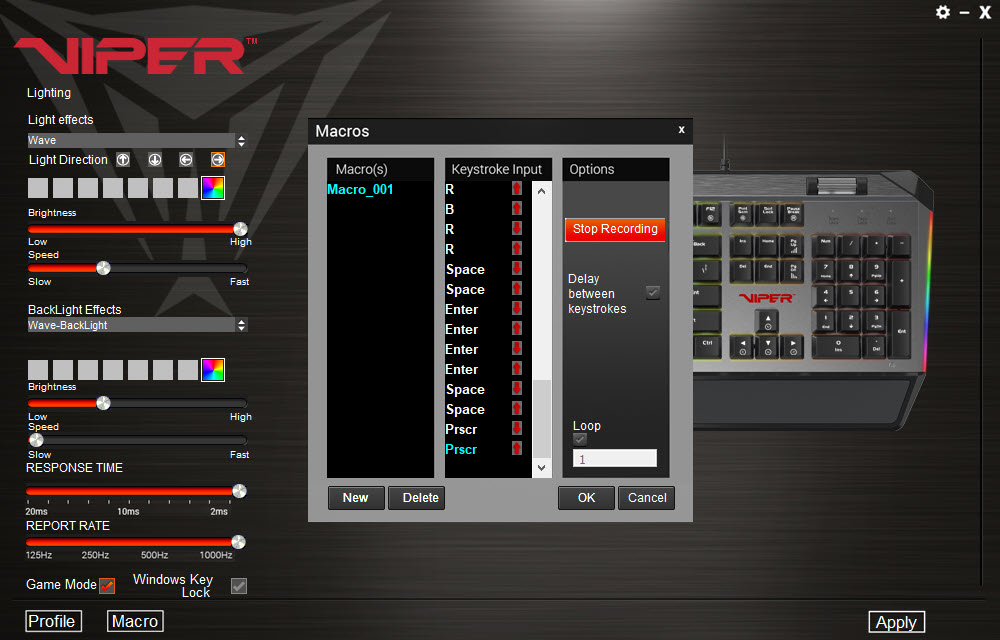Click the Macro button in the bottom bar
Viewport: 1000px width, 640px height.
coord(135,622)
